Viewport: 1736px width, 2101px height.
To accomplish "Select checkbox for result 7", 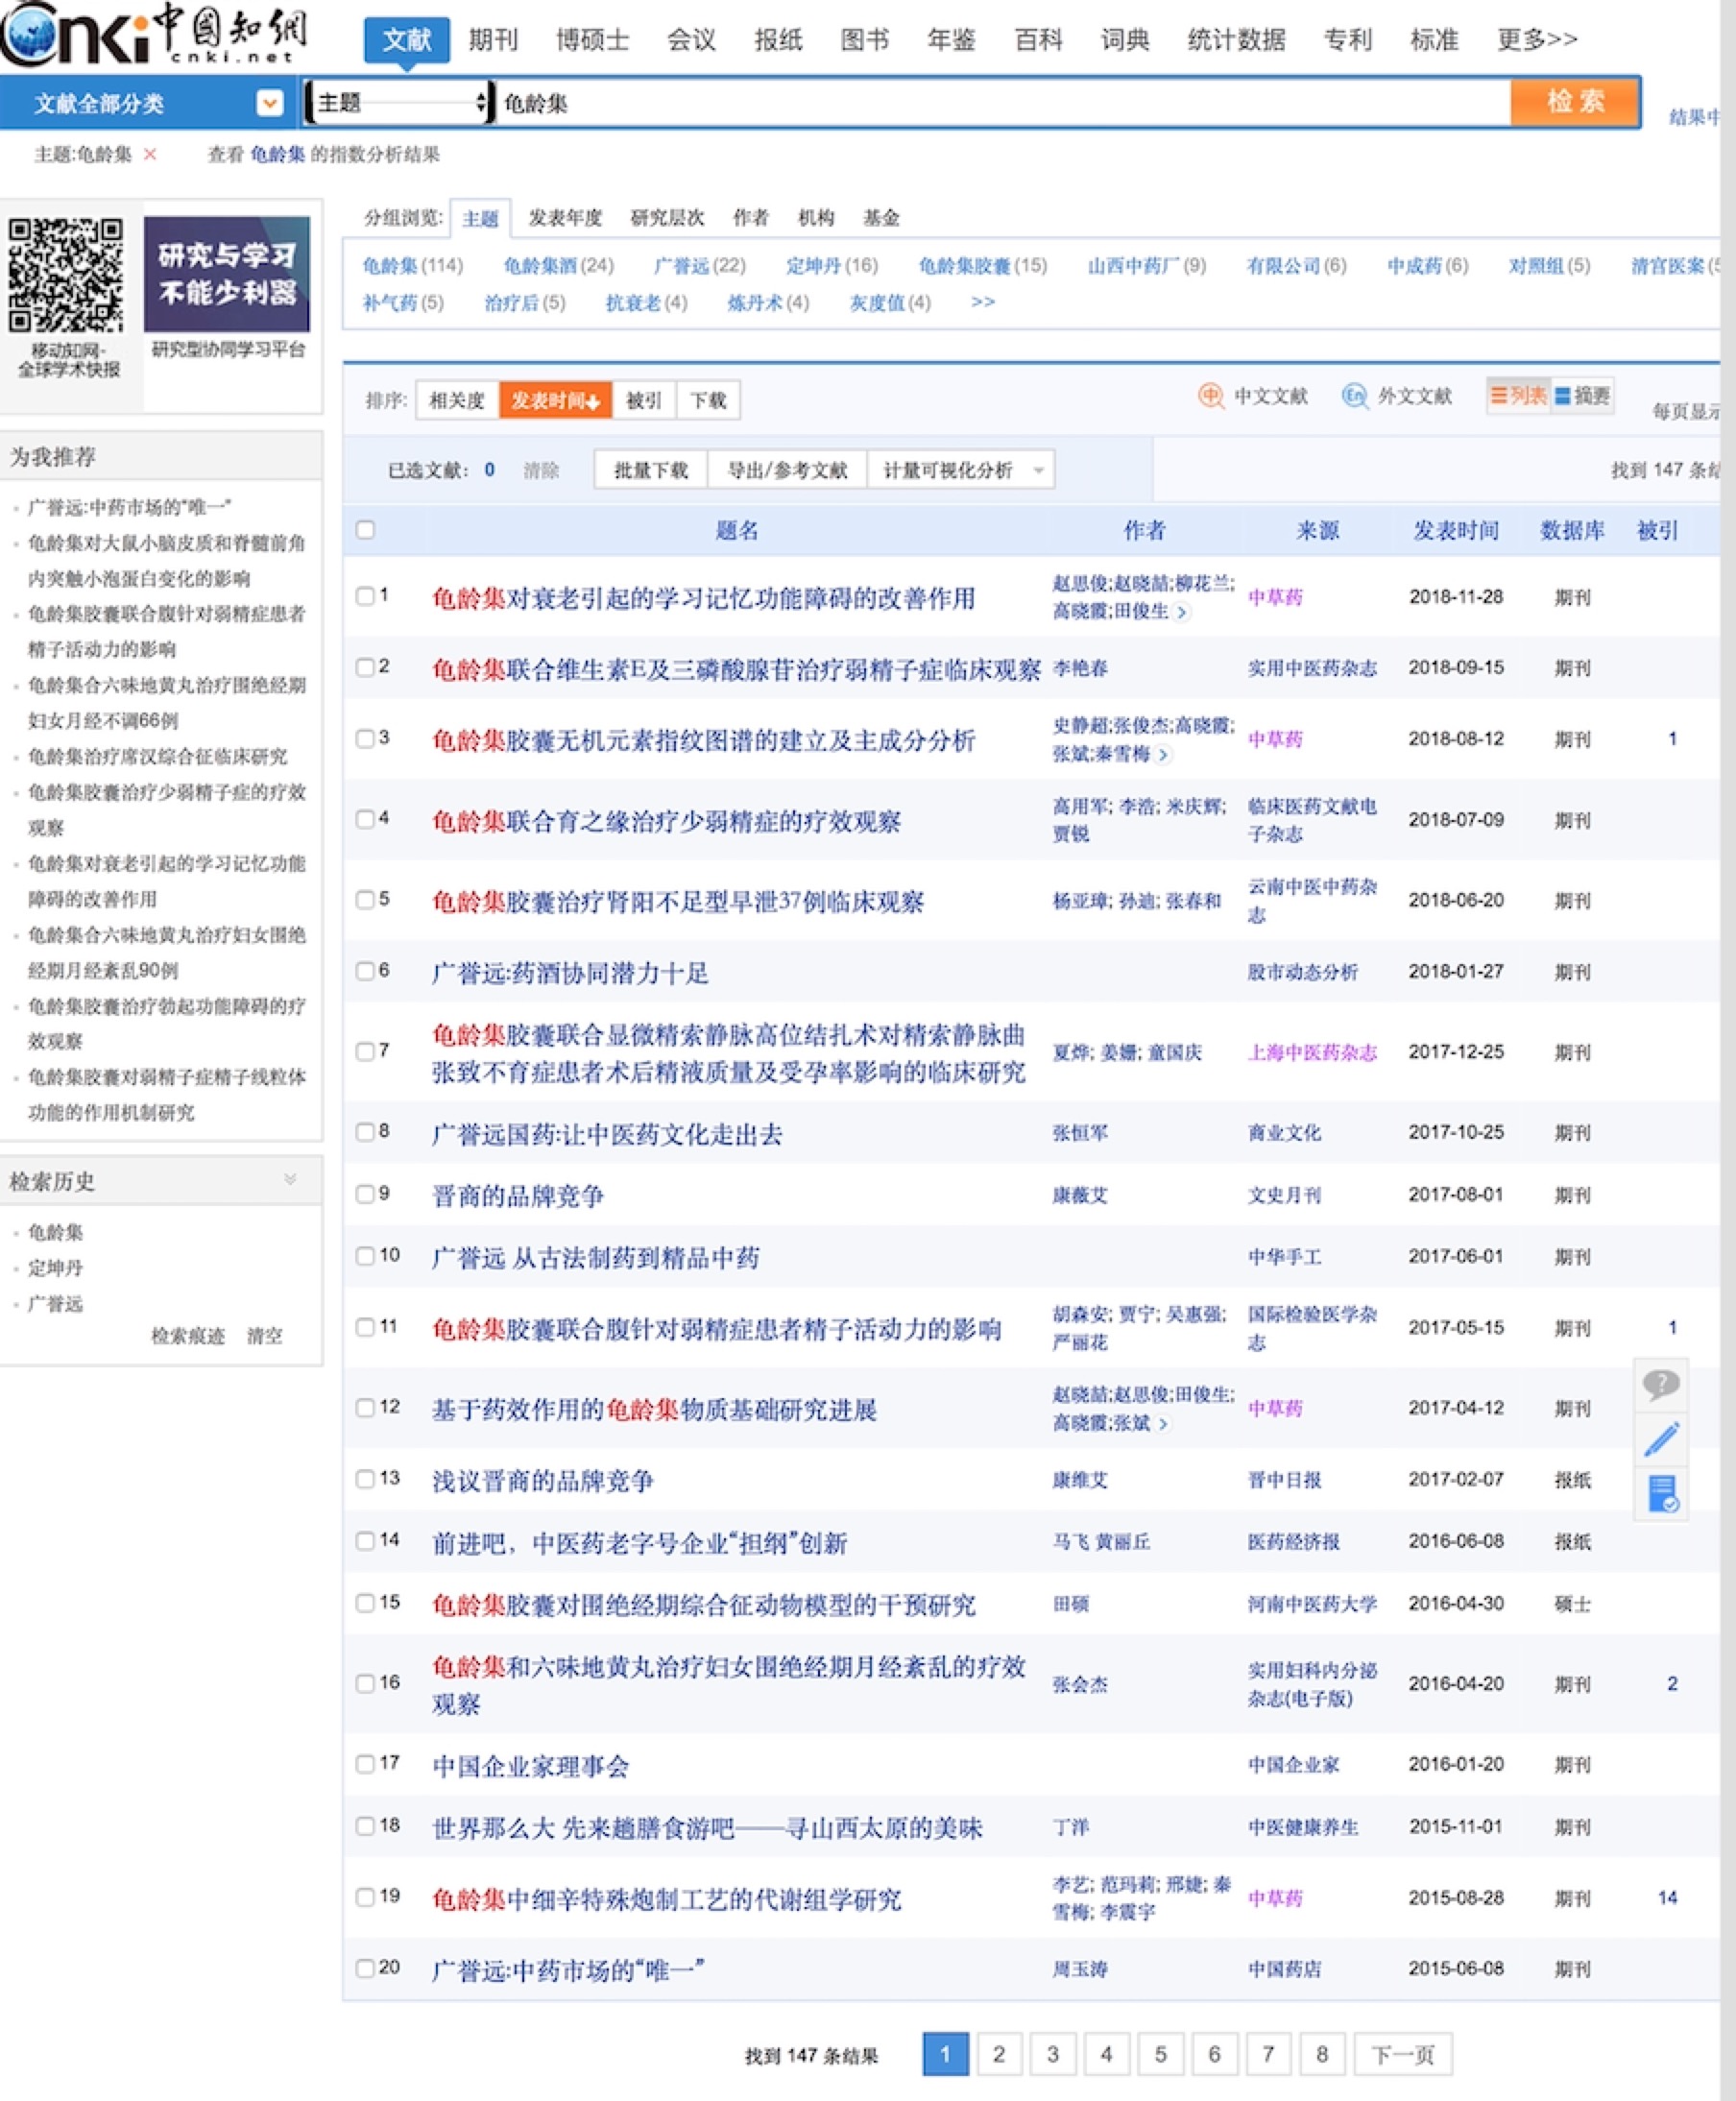I will coord(366,1051).
